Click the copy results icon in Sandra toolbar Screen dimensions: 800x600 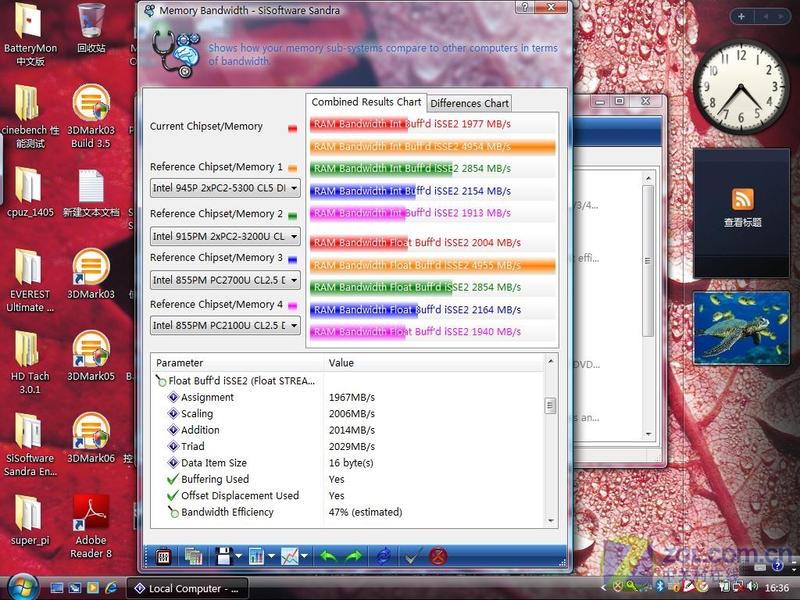pyautogui.click(x=193, y=557)
